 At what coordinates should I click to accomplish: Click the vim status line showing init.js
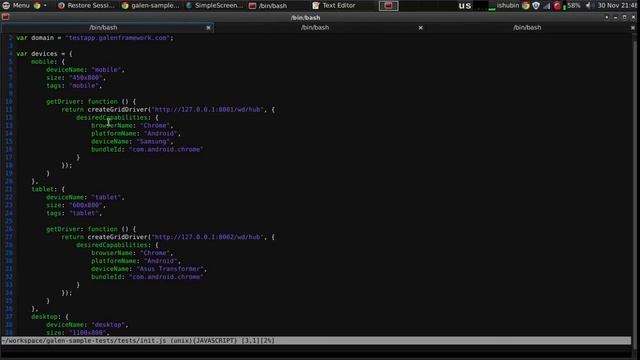(x=316, y=340)
